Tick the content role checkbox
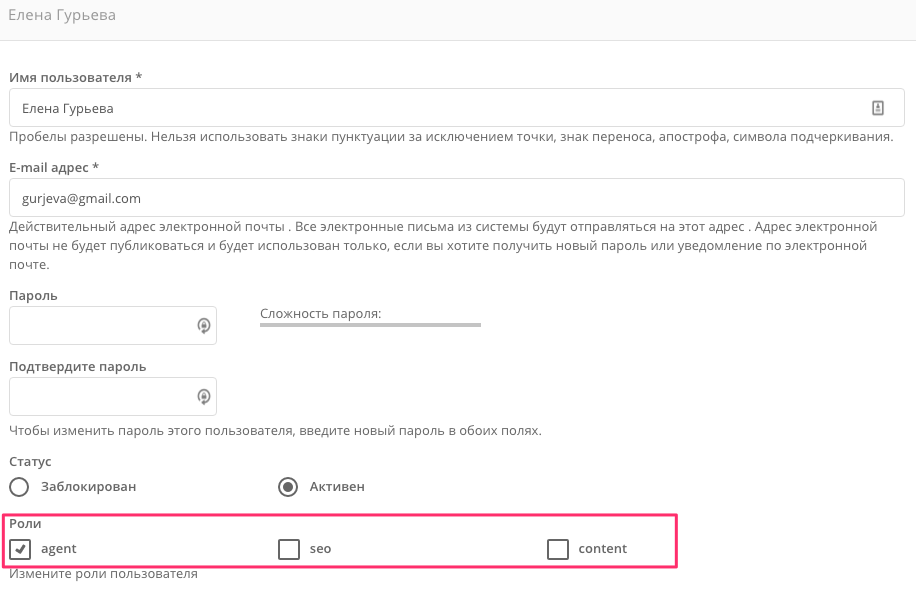The width and height of the screenshot is (916, 593). tap(557, 549)
